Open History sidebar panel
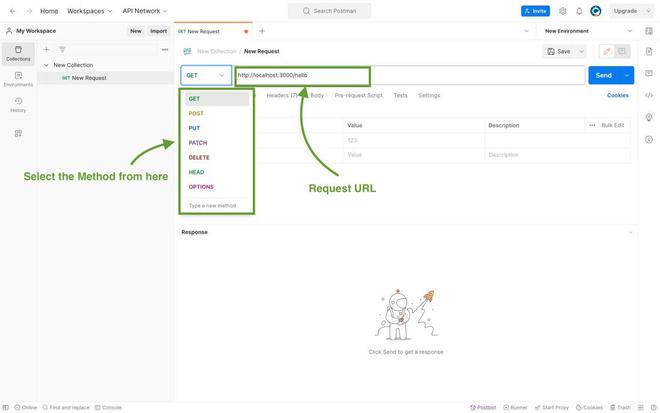The height and width of the screenshot is (413, 660). (x=18, y=104)
